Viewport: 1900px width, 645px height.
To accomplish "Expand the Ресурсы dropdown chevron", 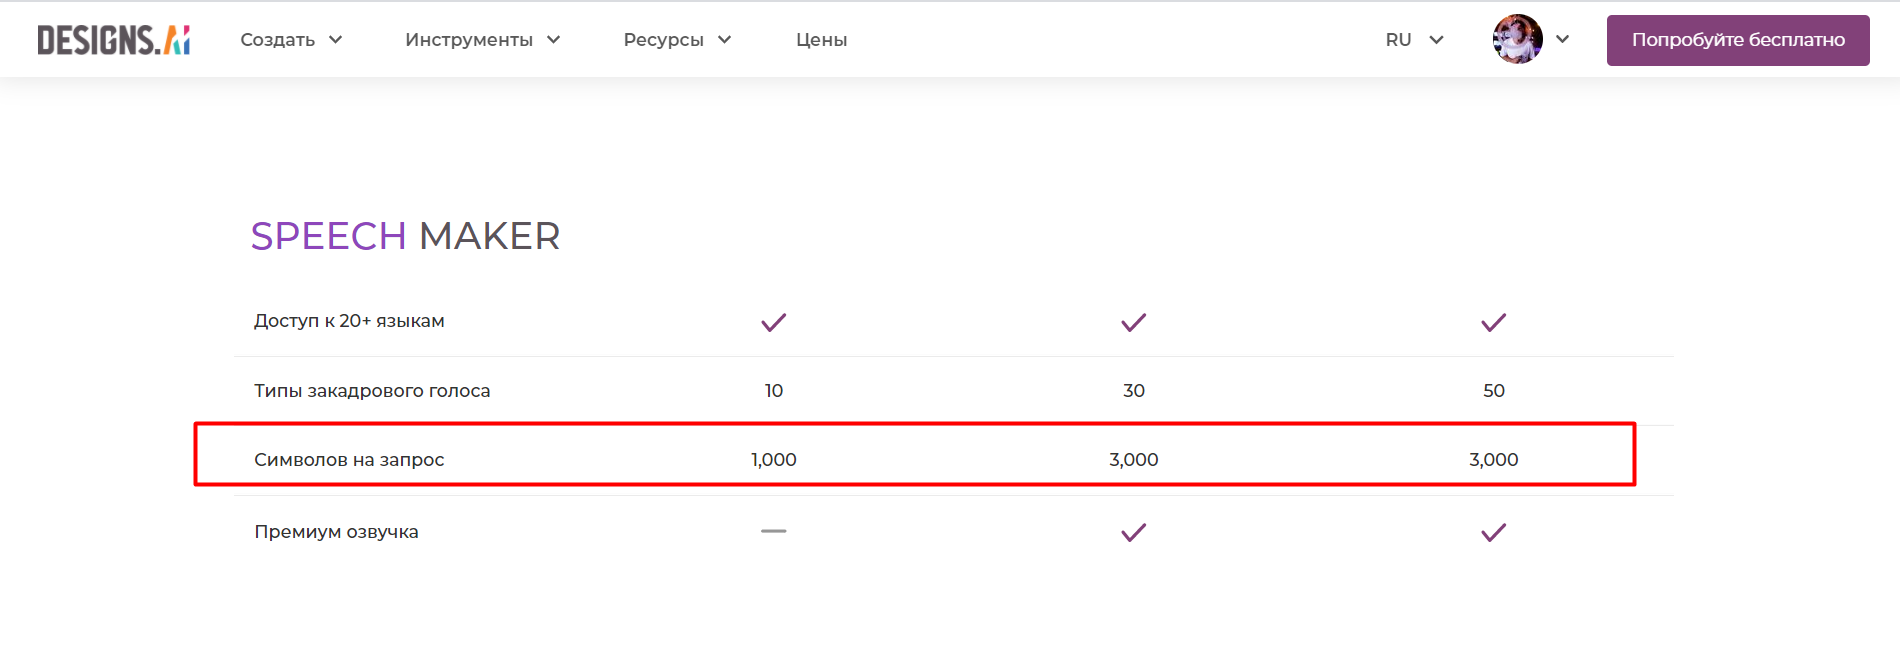I will point(725,40).
